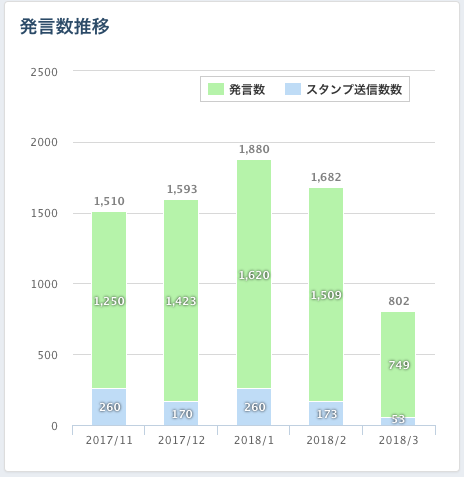Select the blue 260 bar for 2017/11
This screenshot has width=464, height=477.
109,407
